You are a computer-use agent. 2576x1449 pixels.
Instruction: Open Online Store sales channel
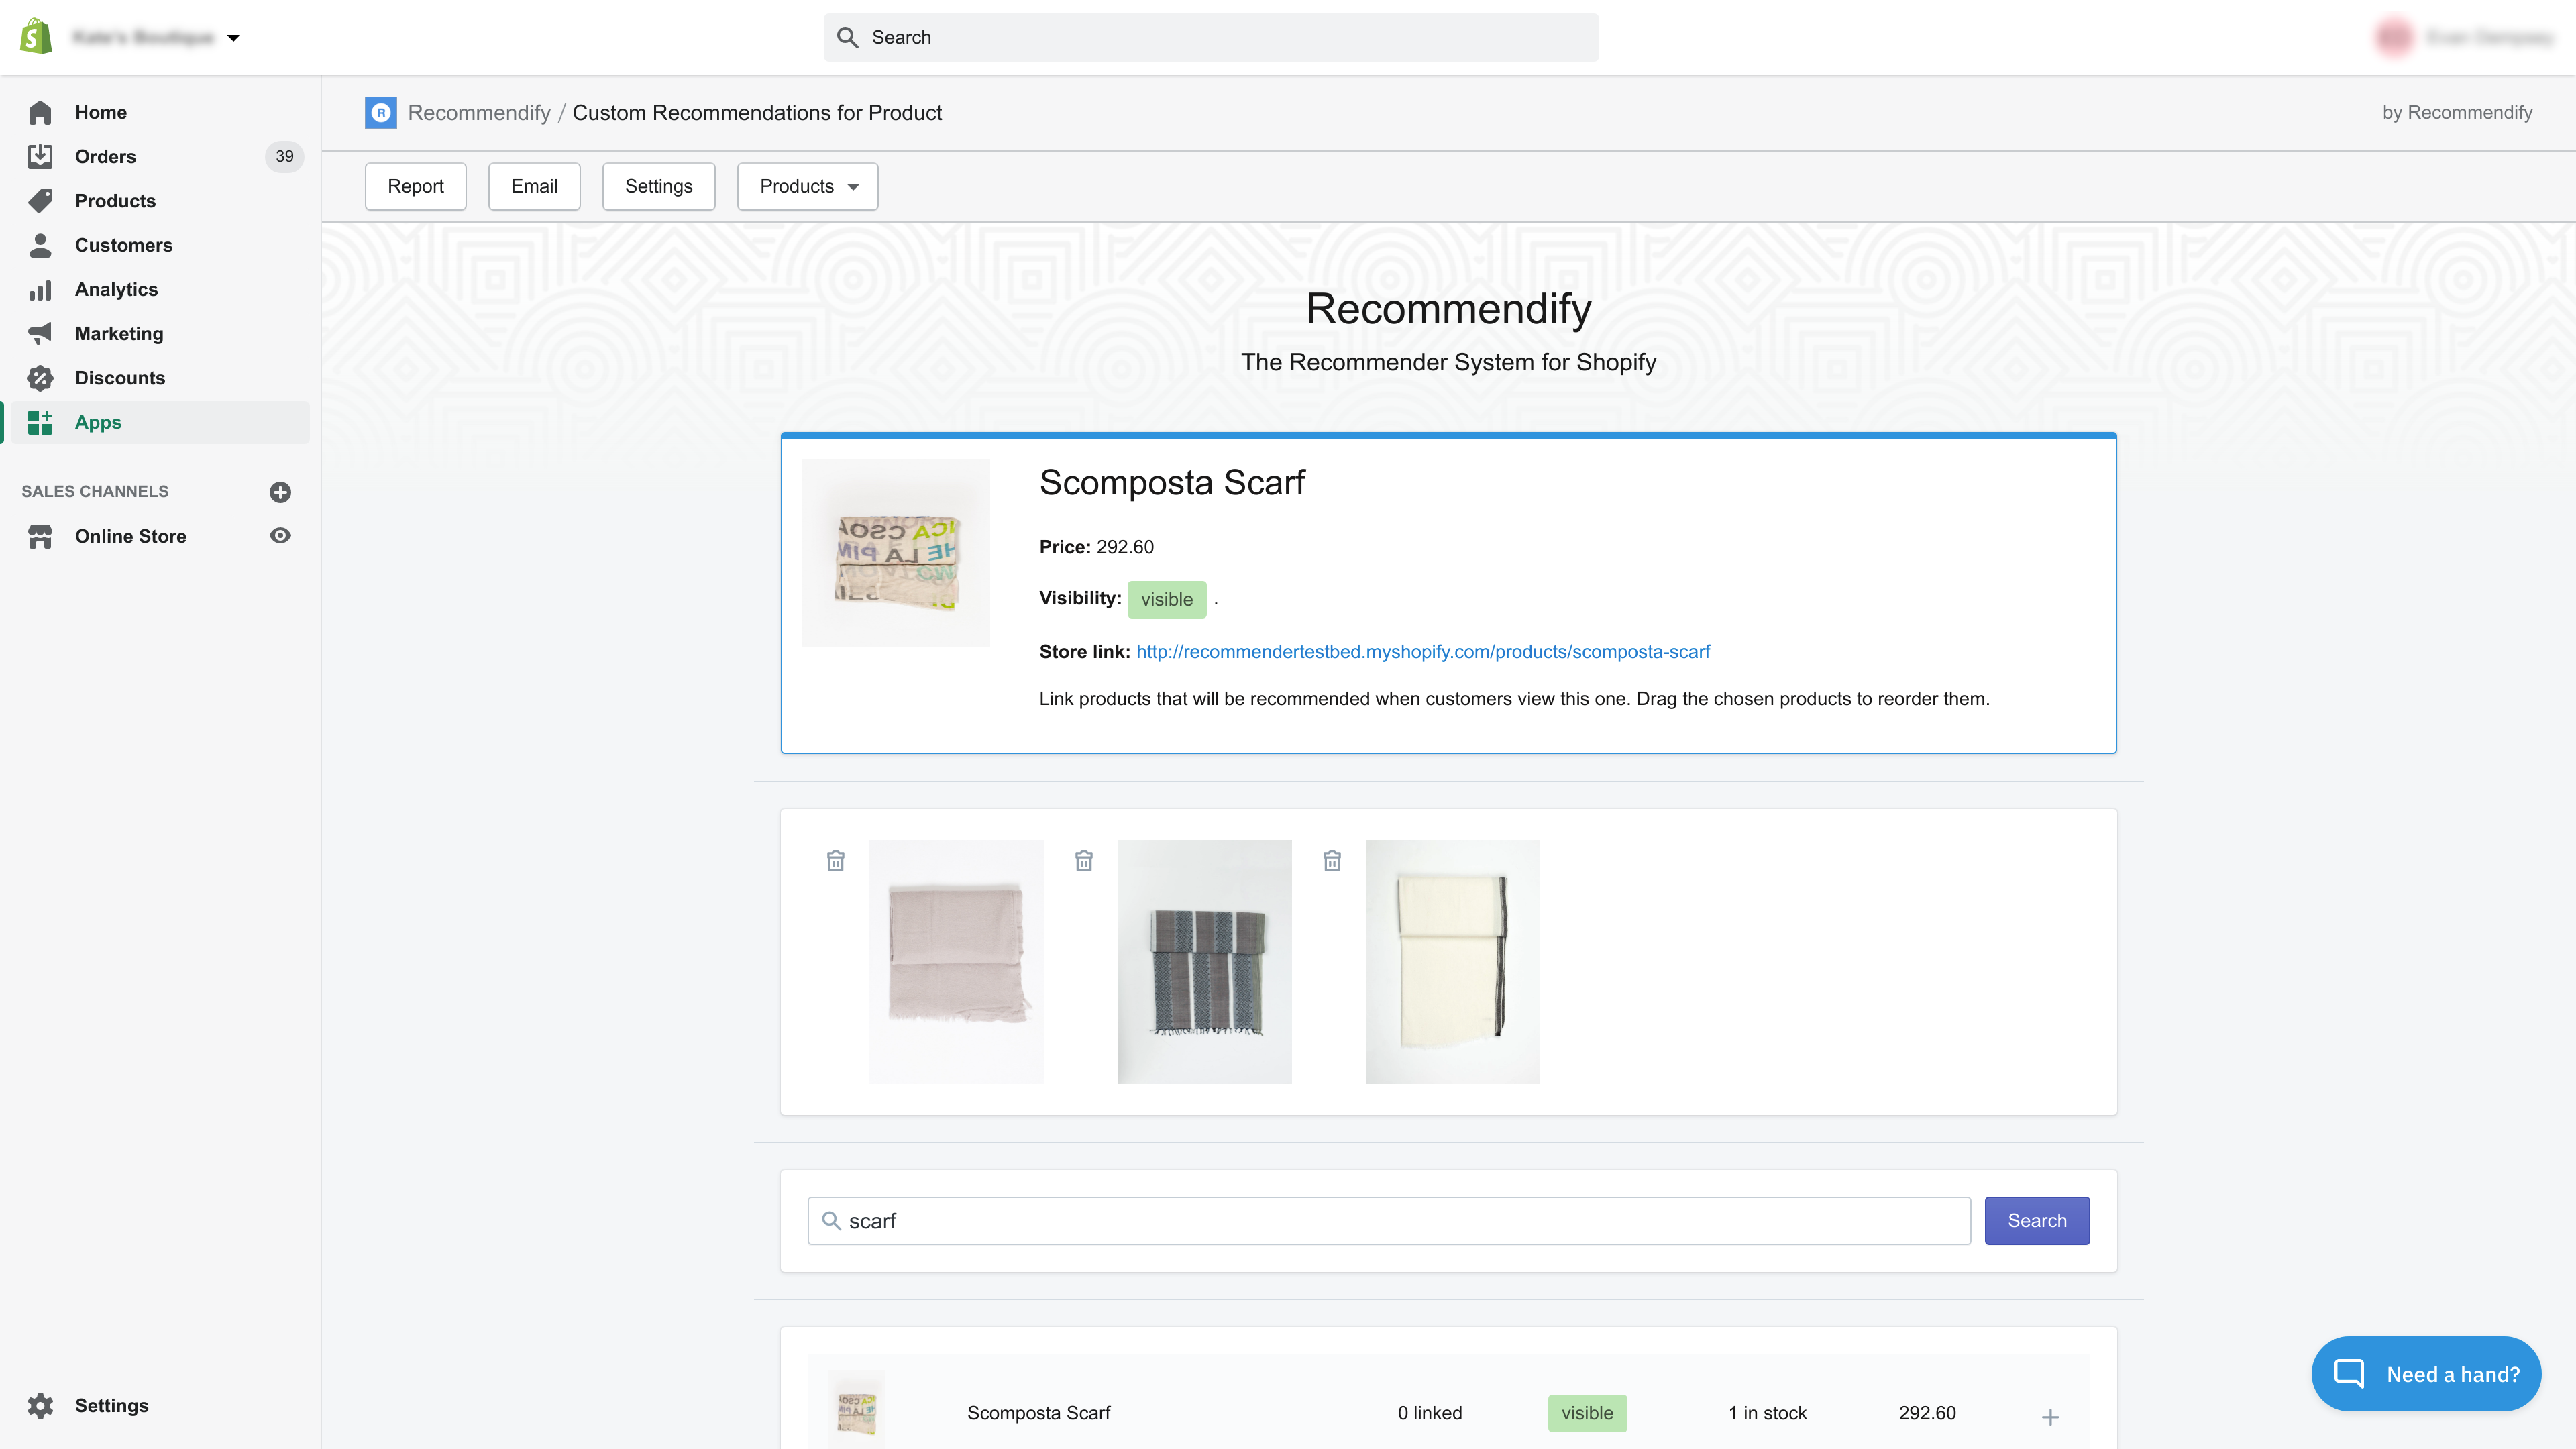pos(130,536)
